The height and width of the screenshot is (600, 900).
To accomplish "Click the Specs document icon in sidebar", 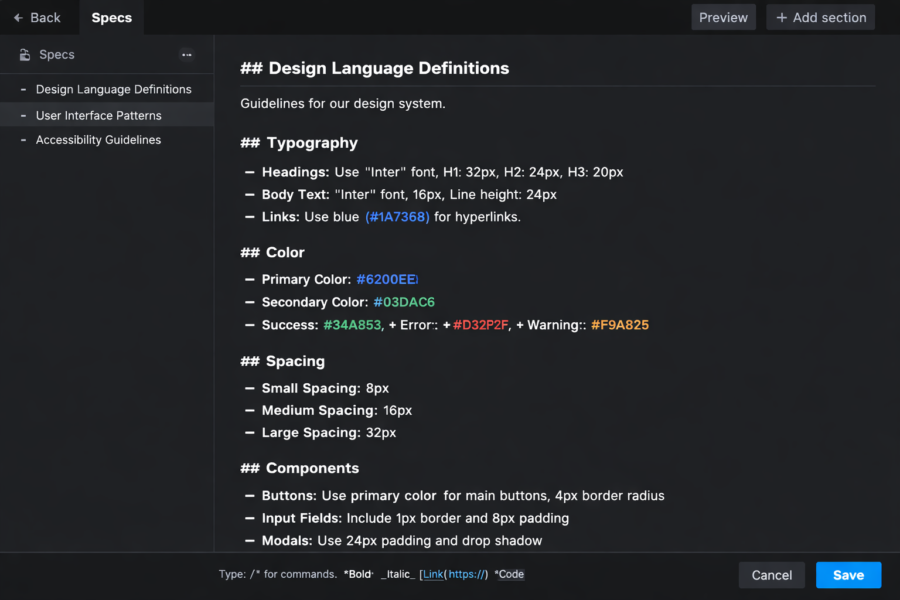I will point(25,55).
